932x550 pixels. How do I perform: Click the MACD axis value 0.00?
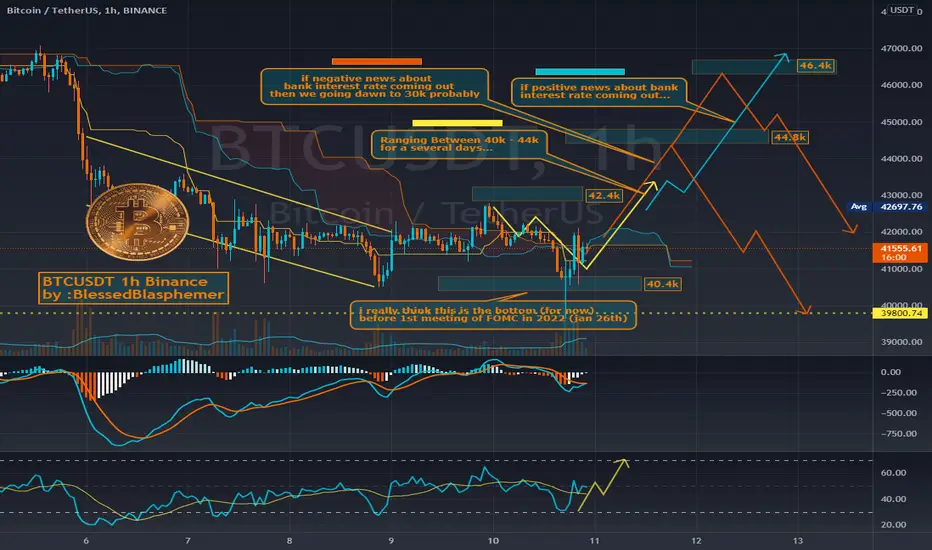click(891, 372)
